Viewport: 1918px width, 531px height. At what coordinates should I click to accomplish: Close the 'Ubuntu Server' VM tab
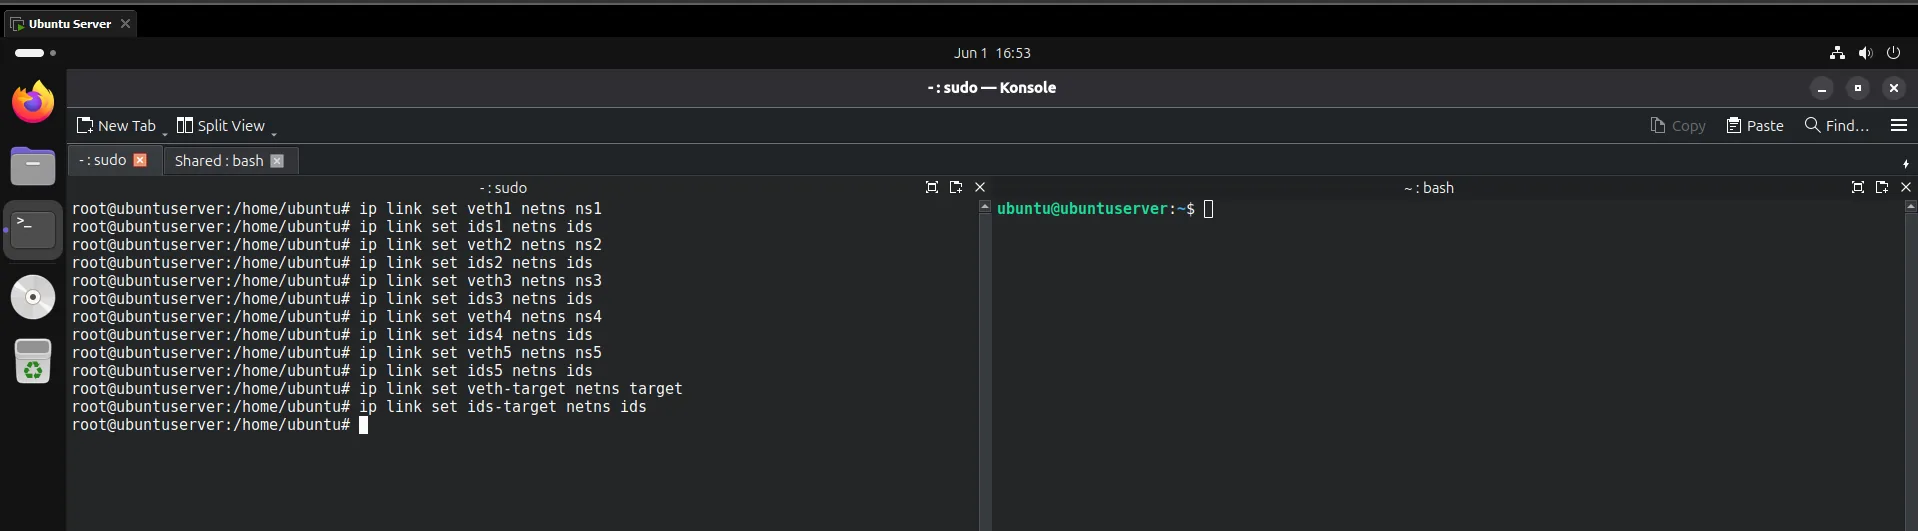point(125,24)
